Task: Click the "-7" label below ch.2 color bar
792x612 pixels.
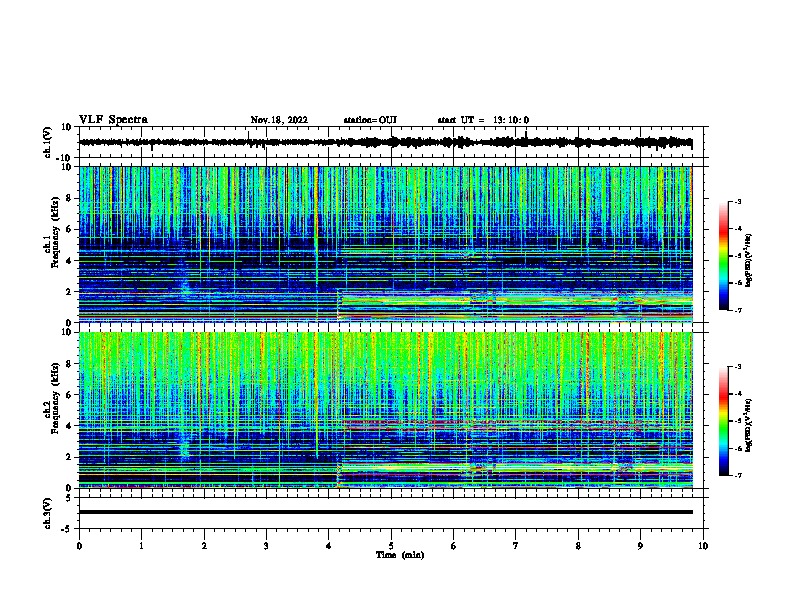Action: click(738, 475)
